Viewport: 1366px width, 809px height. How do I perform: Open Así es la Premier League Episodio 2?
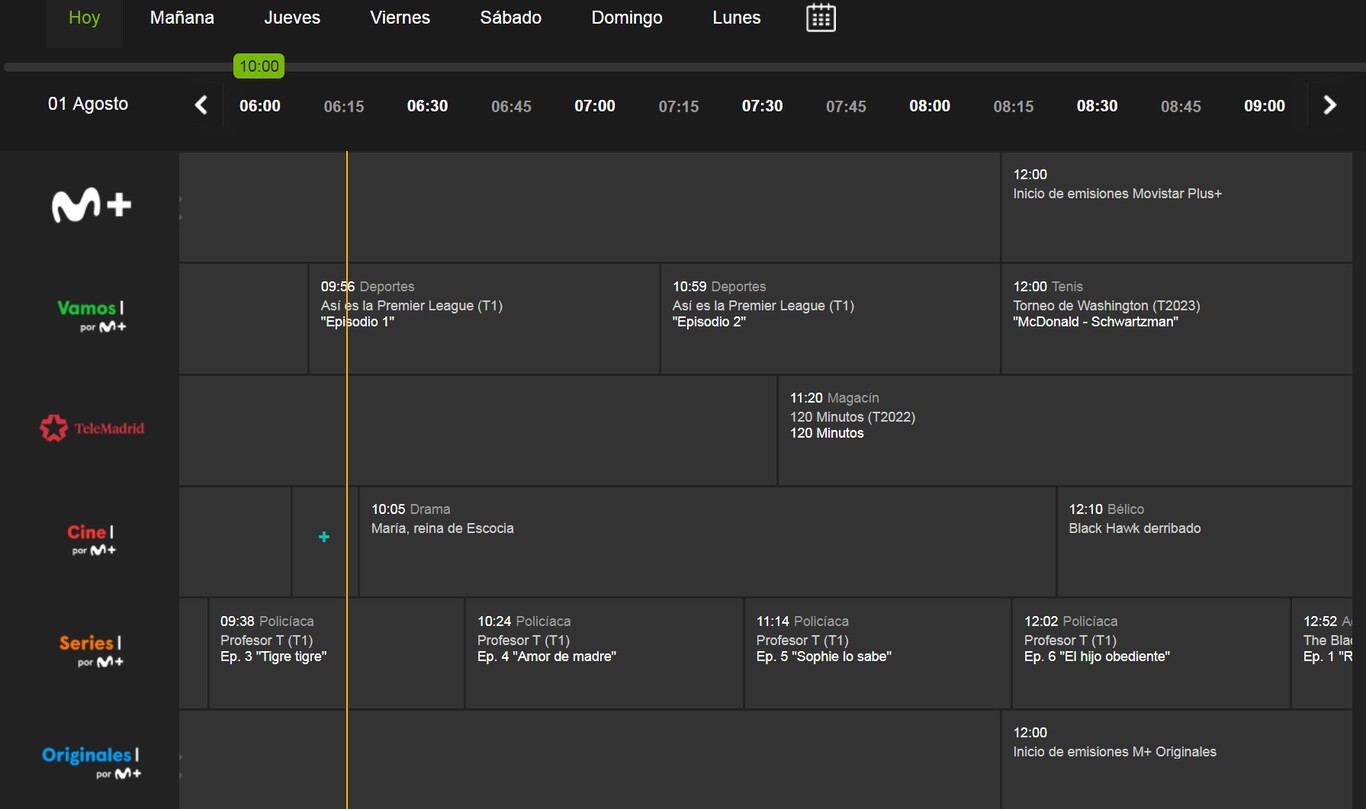(830, 319)
